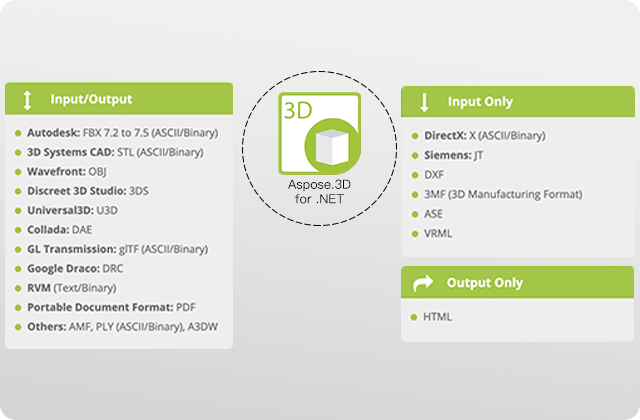Click the down arrow Input Only icon
640x420 pixels.
[423, 101]
